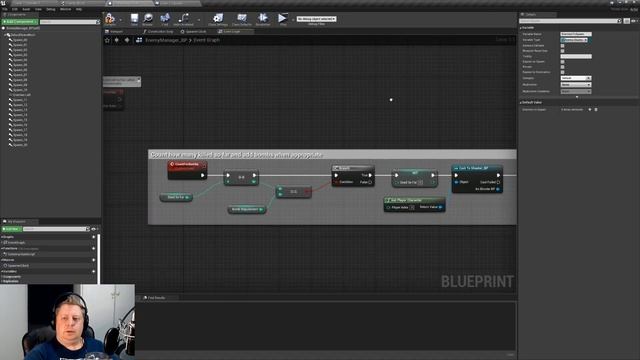Image resolution: width=640 pixels, height=360 pixels.
Task: Open the Category dropdown in Details
Action: (576, 78)
